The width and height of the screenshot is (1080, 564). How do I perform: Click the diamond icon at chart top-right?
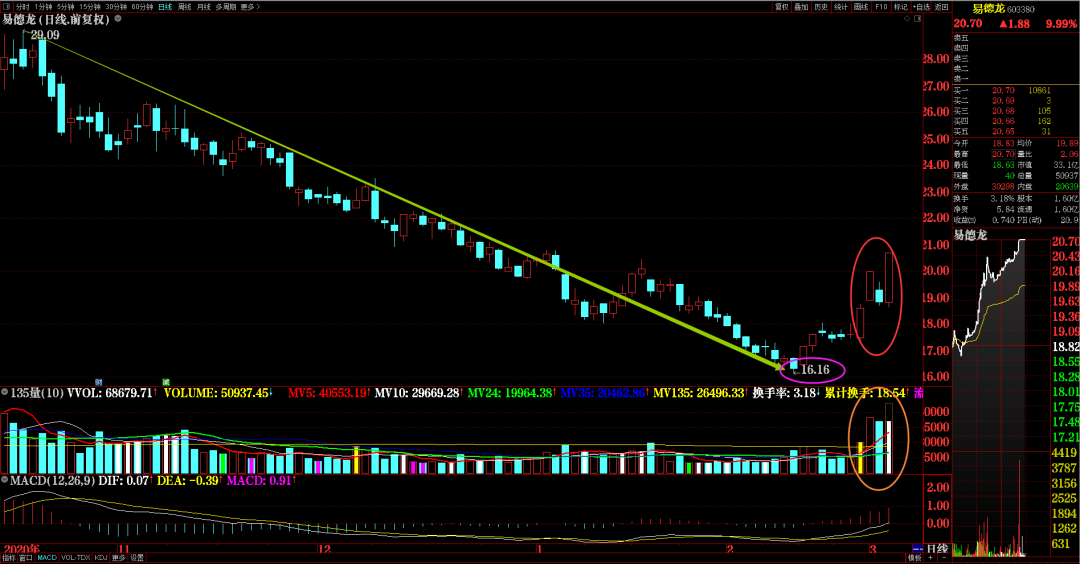[907, 19]
